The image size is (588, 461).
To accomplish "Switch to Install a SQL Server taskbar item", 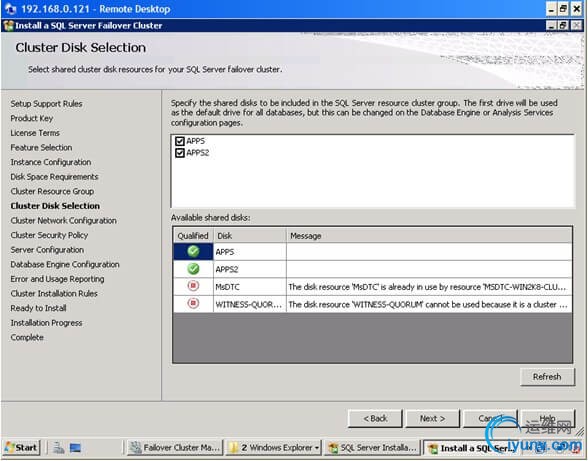I will (471, 447).
